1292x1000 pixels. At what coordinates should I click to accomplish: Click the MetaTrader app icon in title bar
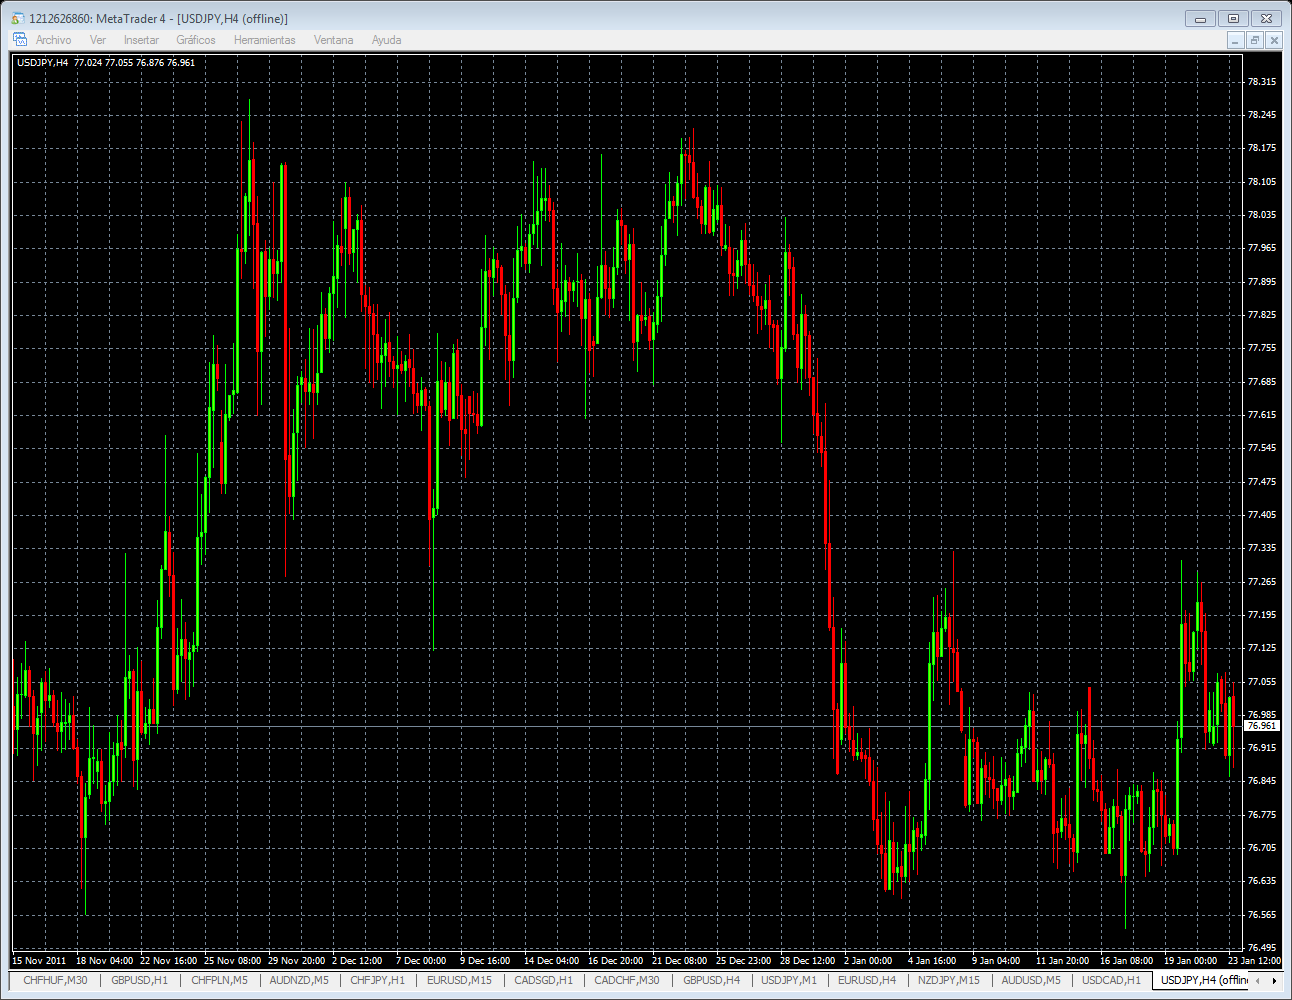(18, 18)
